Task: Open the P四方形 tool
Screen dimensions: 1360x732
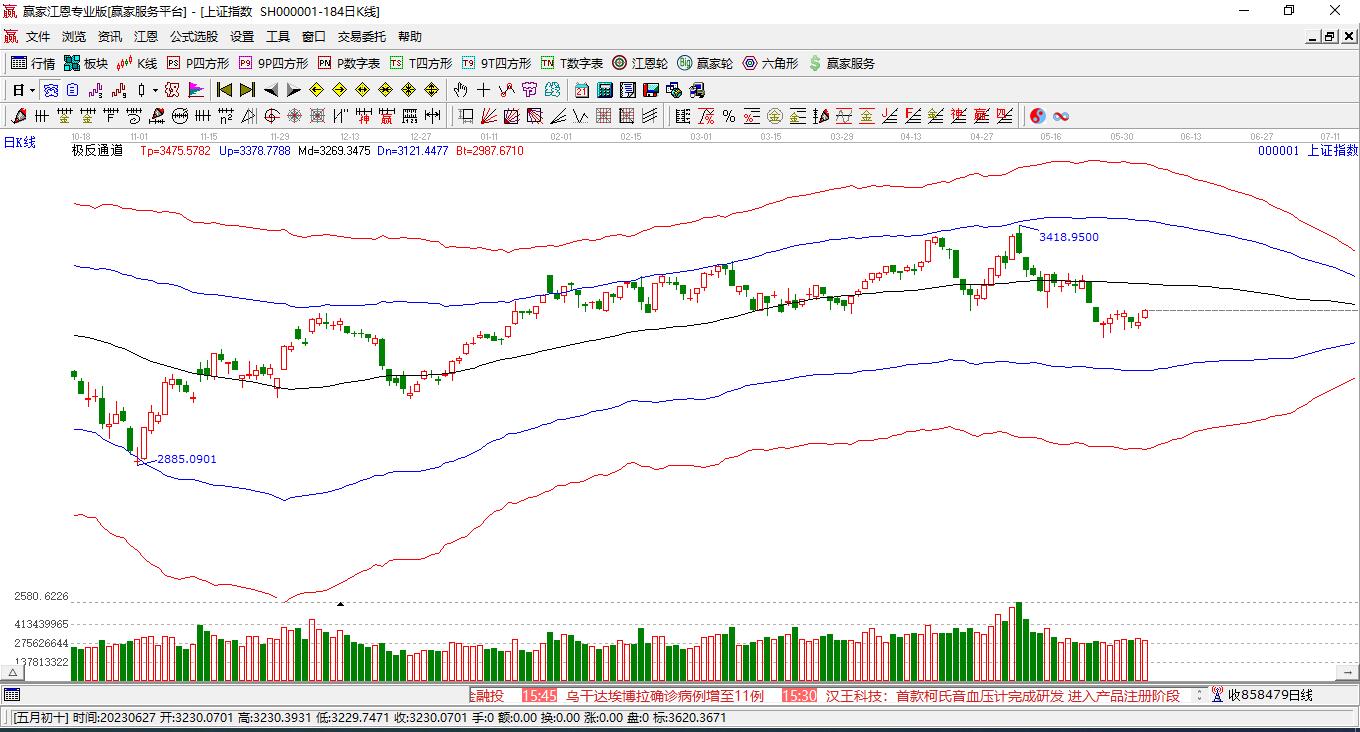Action: (x=197, y=63)
